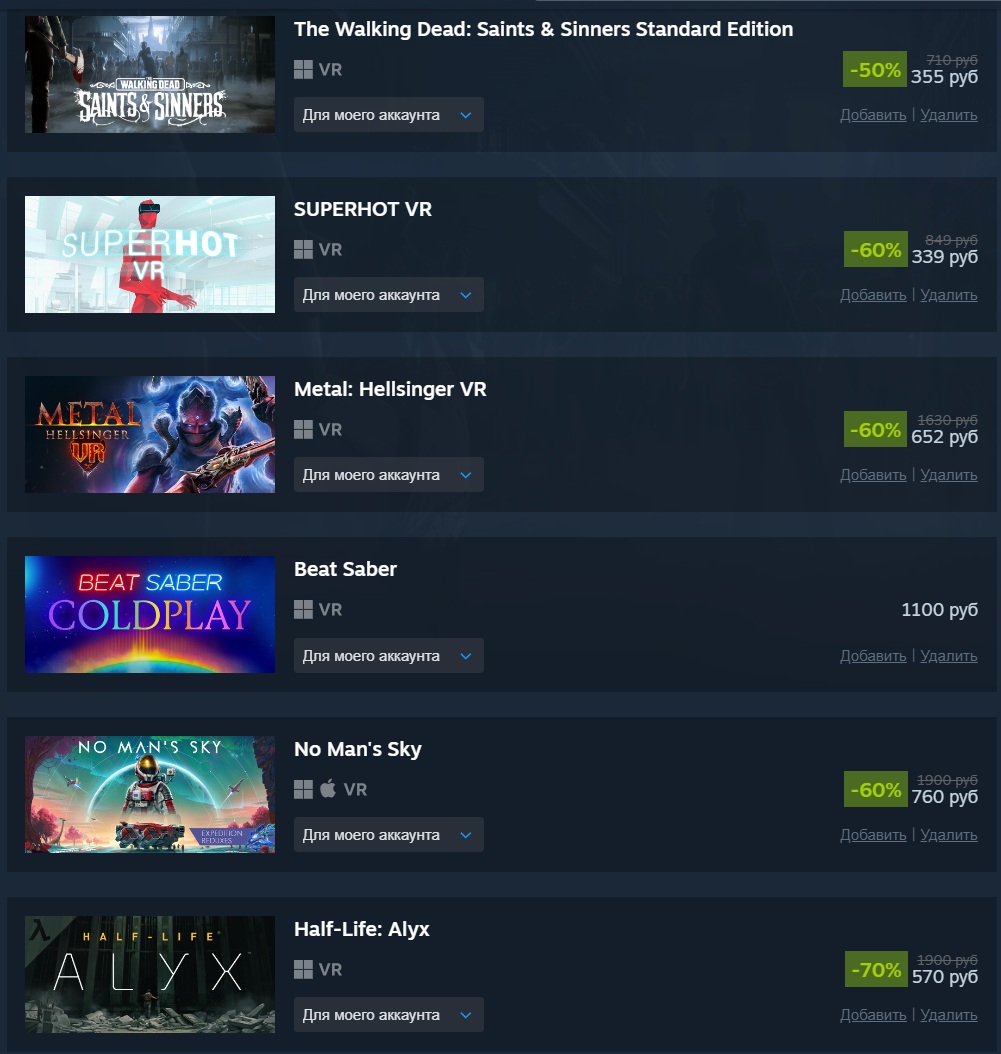Click the Windows icon under Beat Saber
This screenshot has width=1001, height=1054.
(x=303, y=610)
